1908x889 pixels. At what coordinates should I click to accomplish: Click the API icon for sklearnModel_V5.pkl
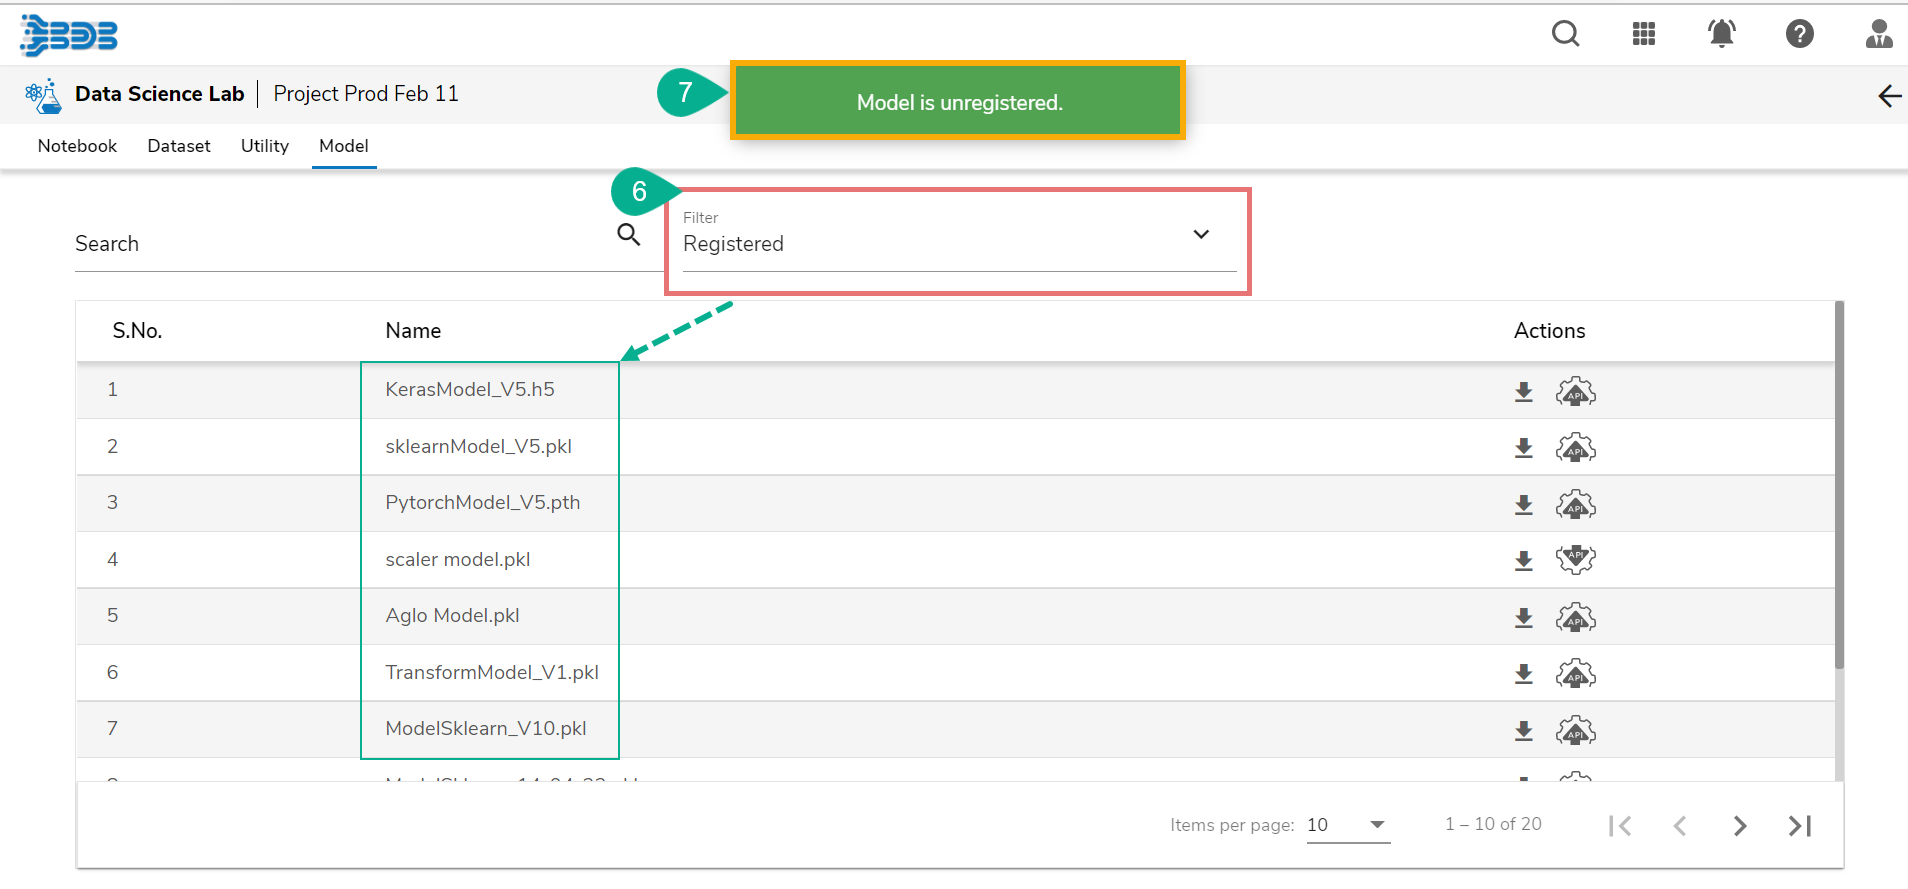(1575, 448)
